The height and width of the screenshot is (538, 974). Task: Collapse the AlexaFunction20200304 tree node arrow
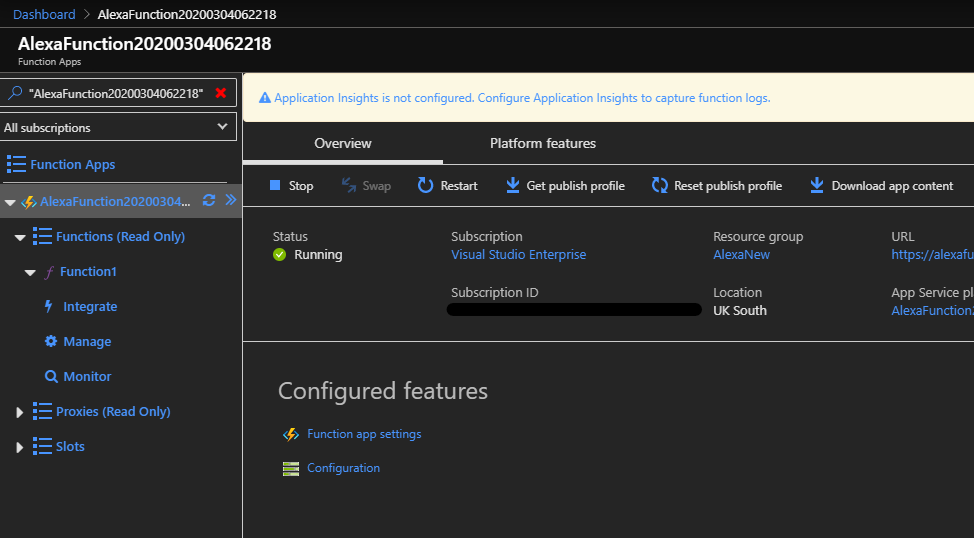coord(10,203)
